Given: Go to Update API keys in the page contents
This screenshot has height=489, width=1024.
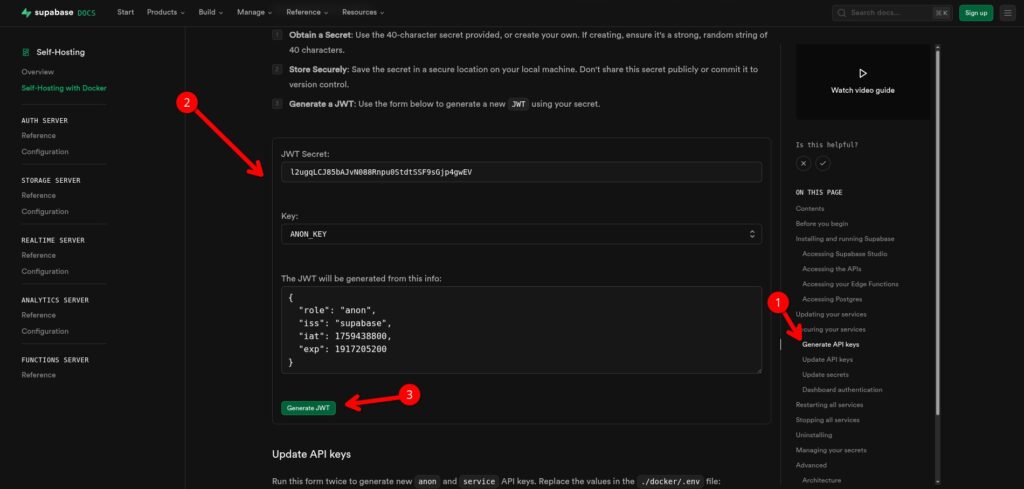Looking at the screenshot, I should (827, 360).
